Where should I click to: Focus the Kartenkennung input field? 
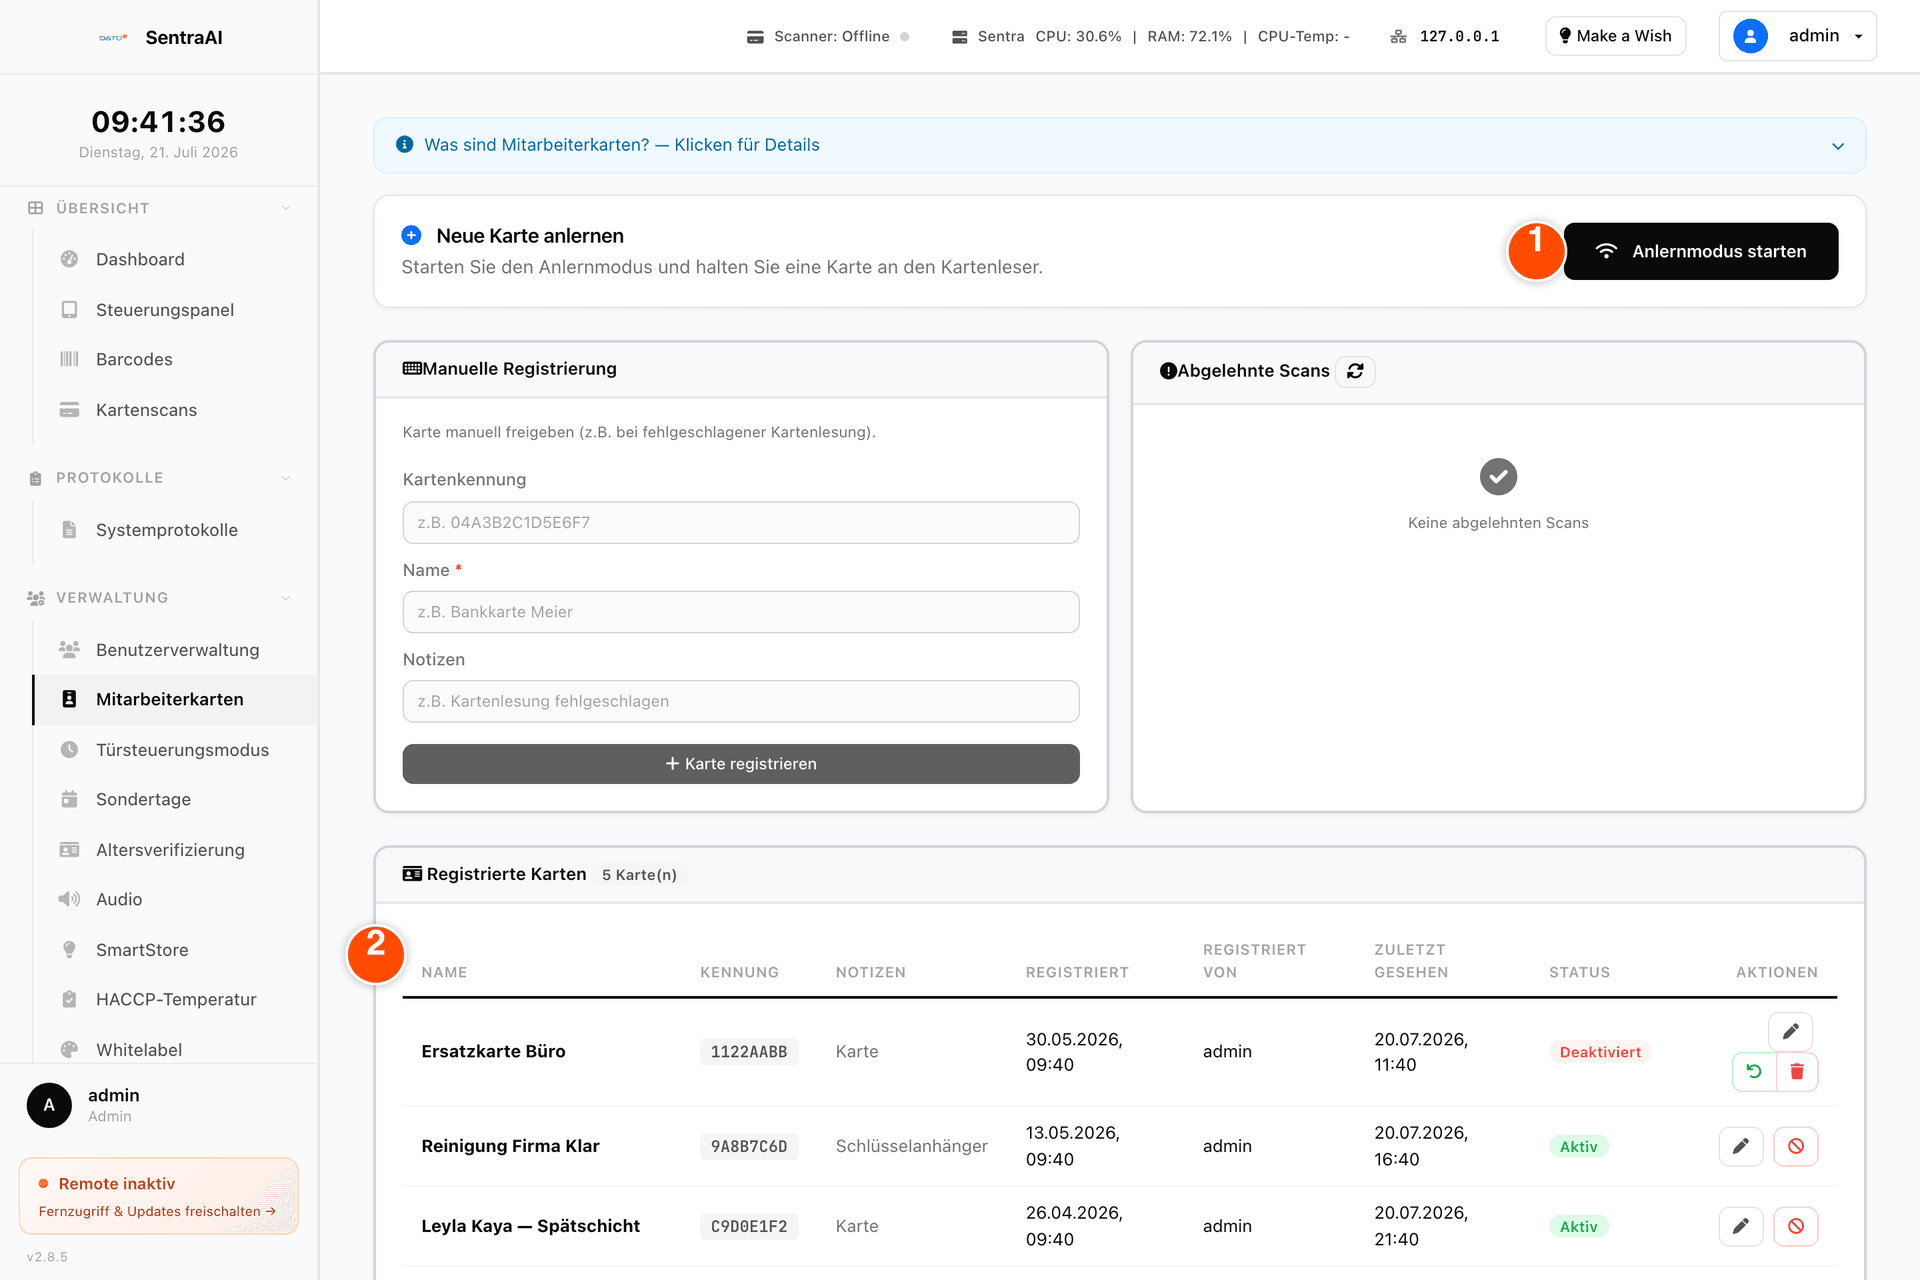click(x=741, y=523)
